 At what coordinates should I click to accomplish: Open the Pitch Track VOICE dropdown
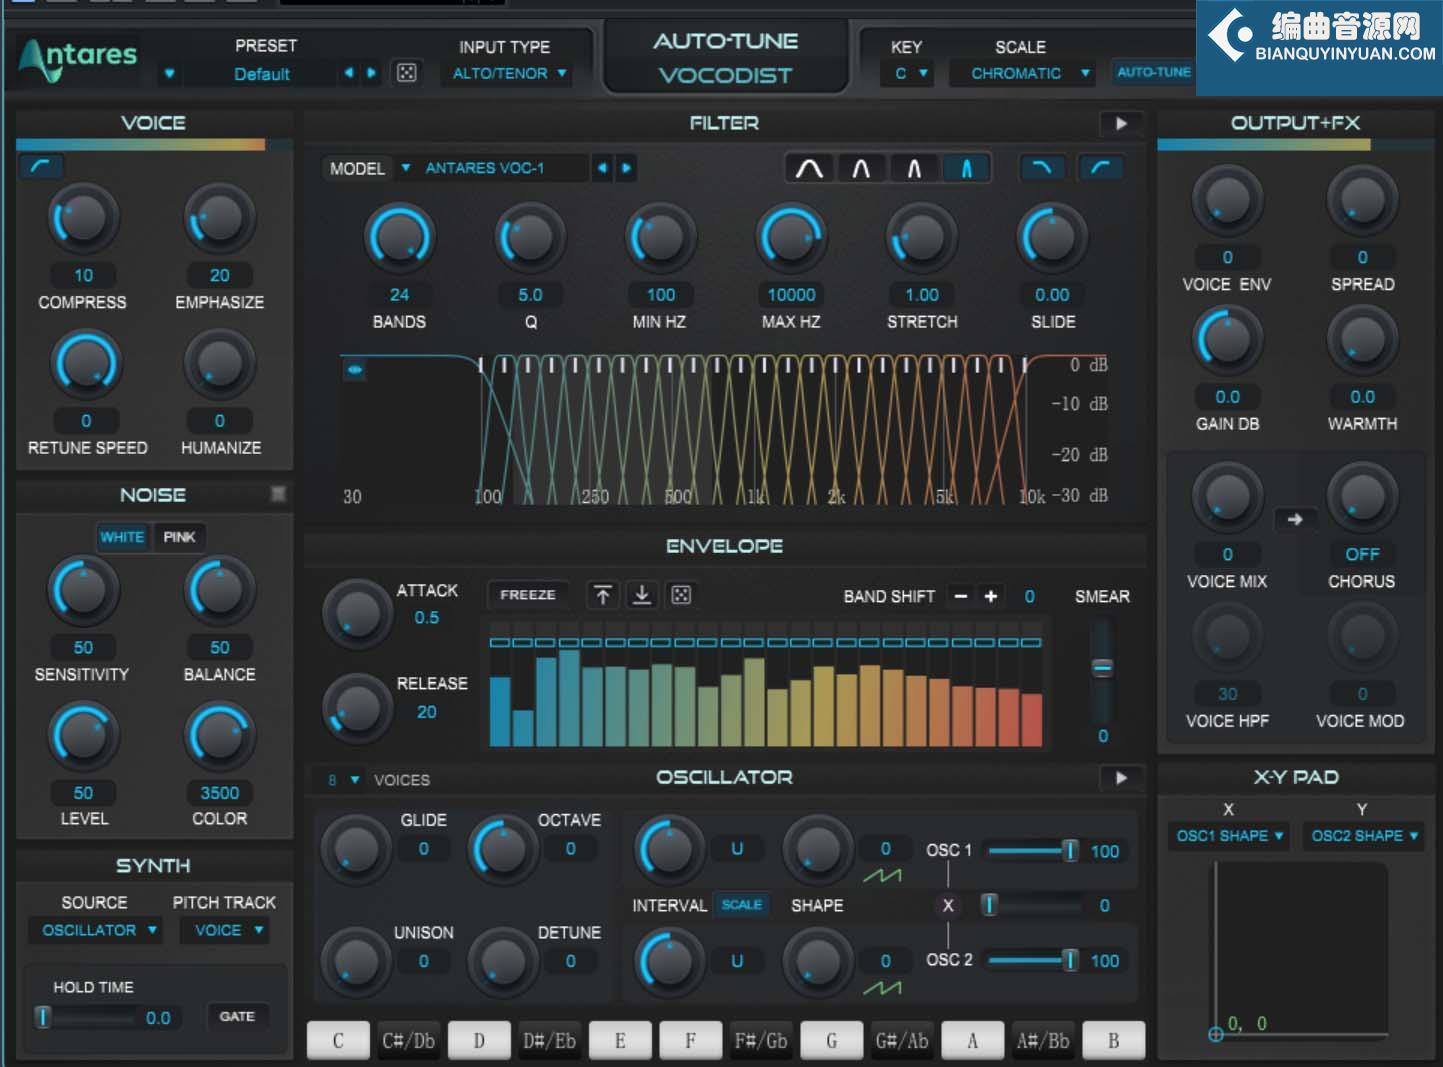(x=227, y=930)
